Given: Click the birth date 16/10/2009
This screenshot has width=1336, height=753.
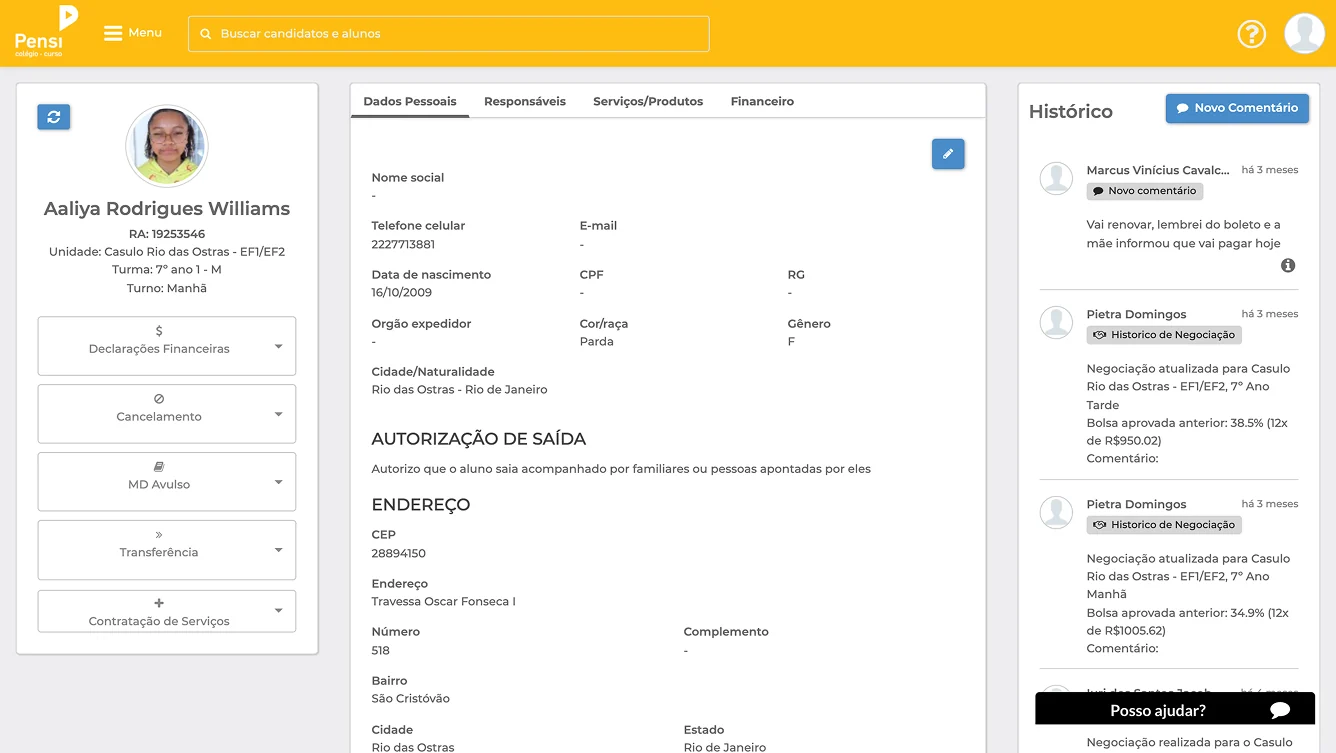Looking at the screenshot, I should pyautogui.click(x=402, y=293).
